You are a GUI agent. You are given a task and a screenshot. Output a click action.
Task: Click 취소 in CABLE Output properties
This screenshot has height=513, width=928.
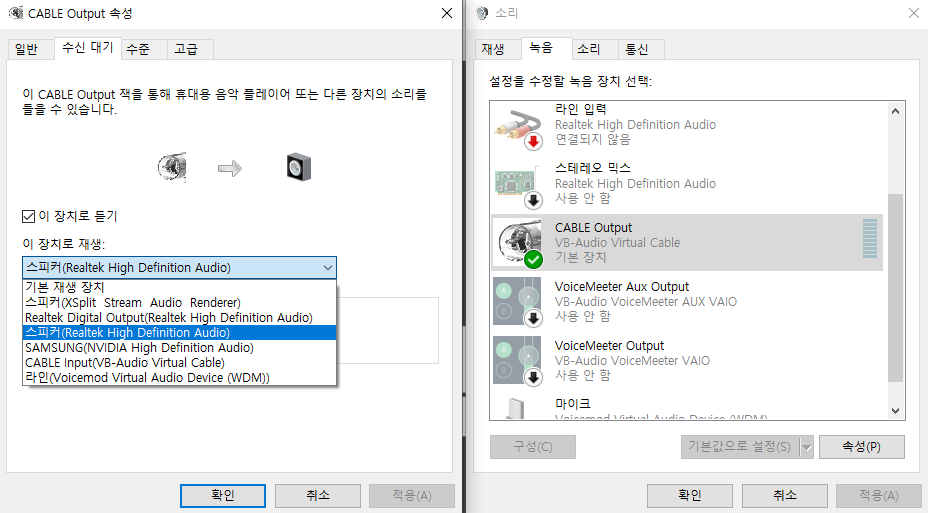pyautogui.click(x=318, y=495)
